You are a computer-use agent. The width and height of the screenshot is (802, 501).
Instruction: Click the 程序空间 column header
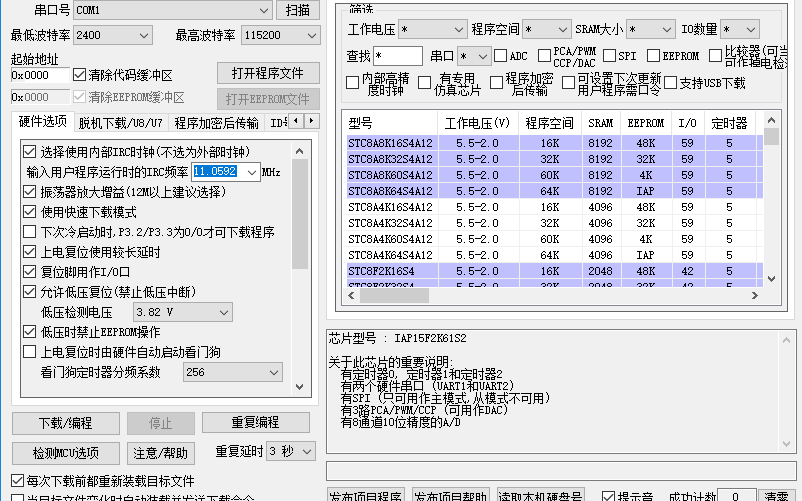[x=550, y=123]
